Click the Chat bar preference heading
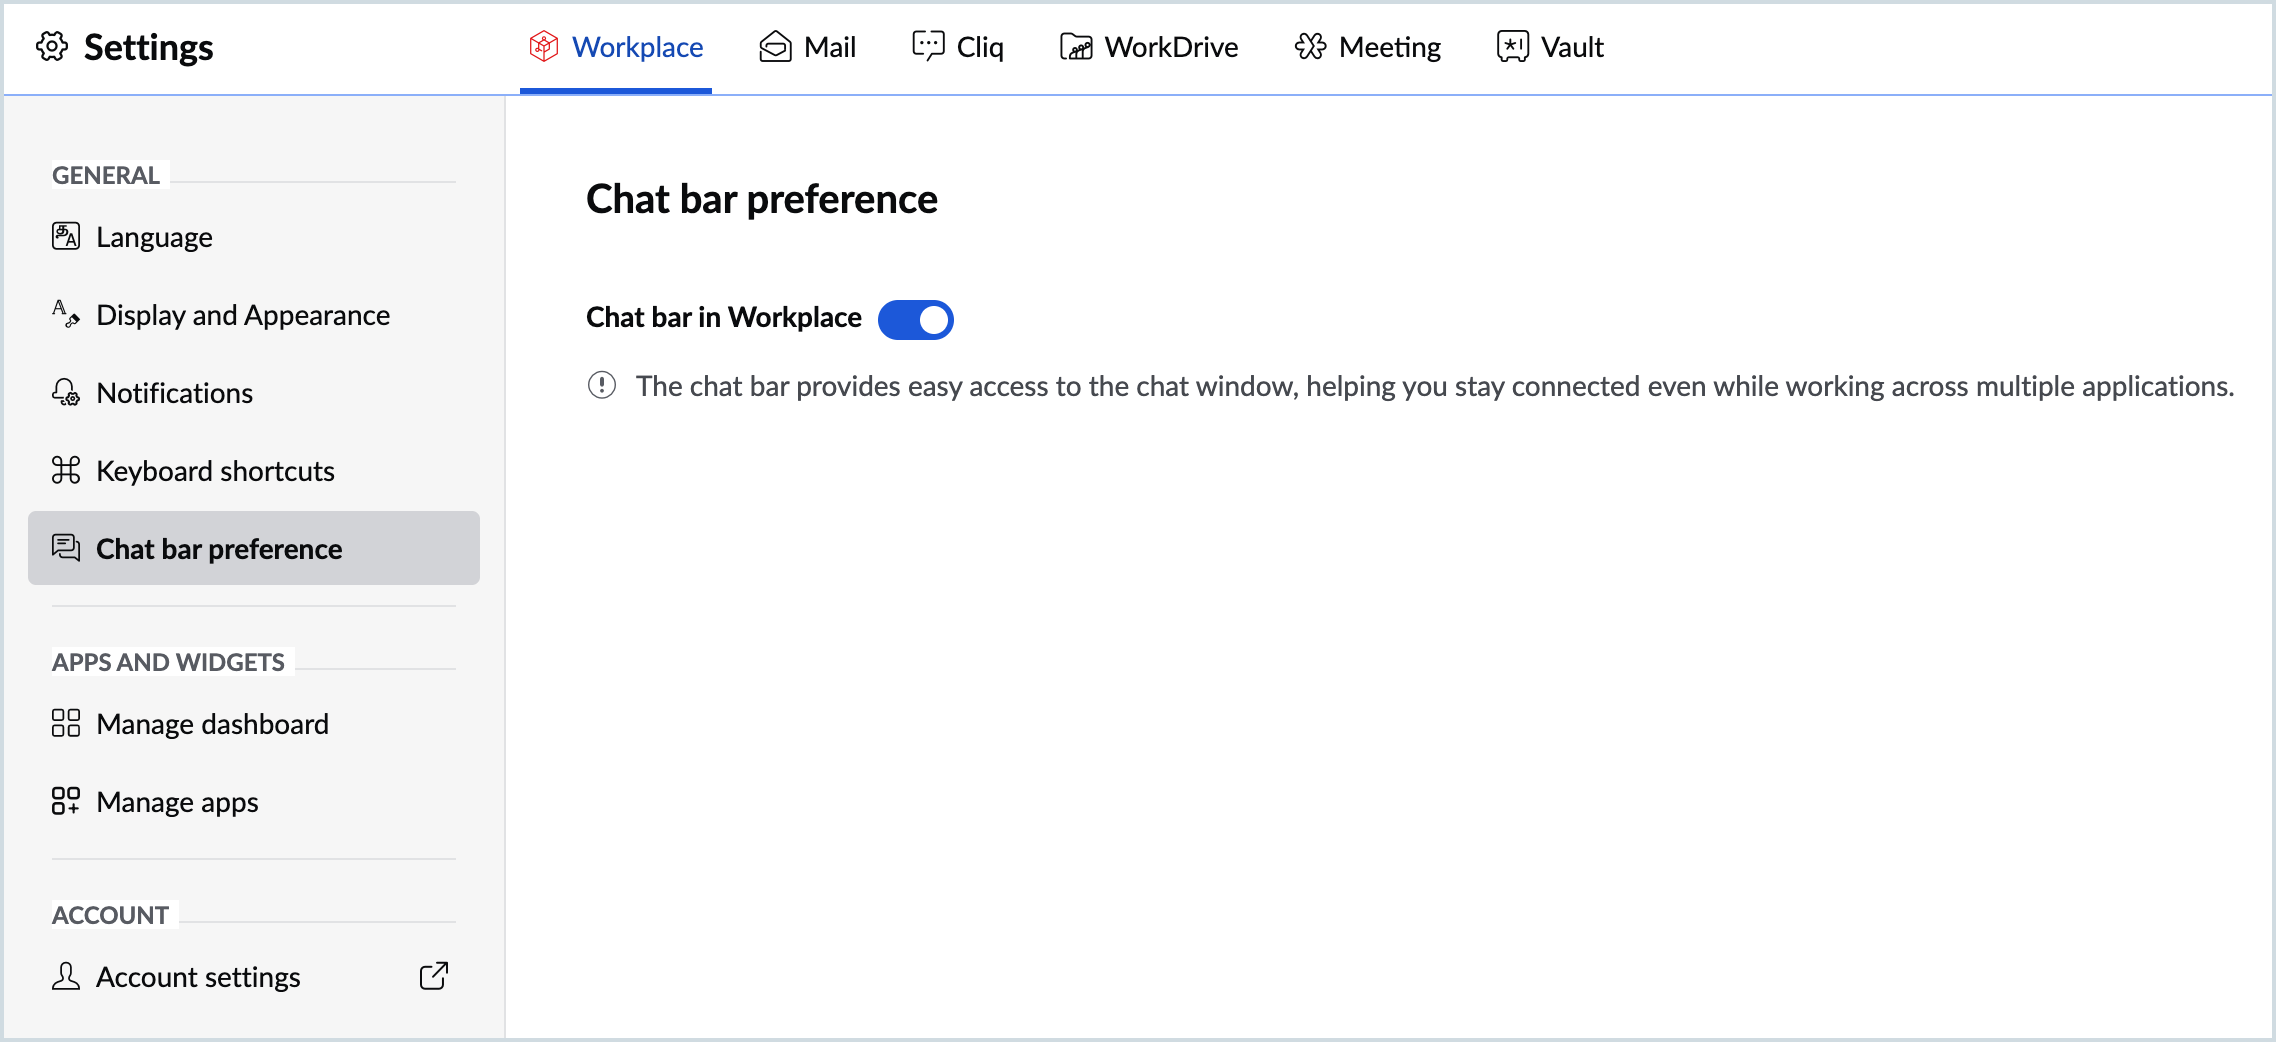The width and height of the screenshot is (2276, 1042). (x=762, y=199)
